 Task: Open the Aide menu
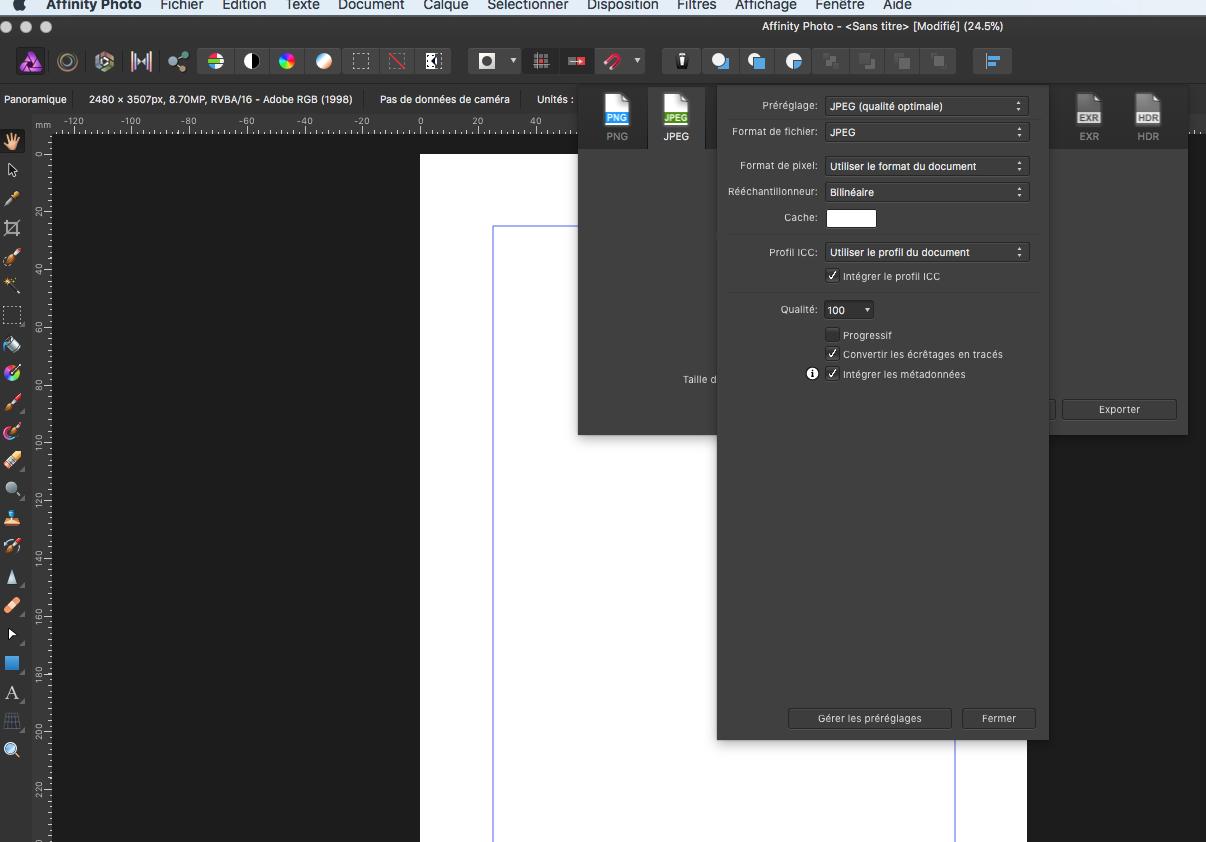pyautogui.click(x=897, y=5)
